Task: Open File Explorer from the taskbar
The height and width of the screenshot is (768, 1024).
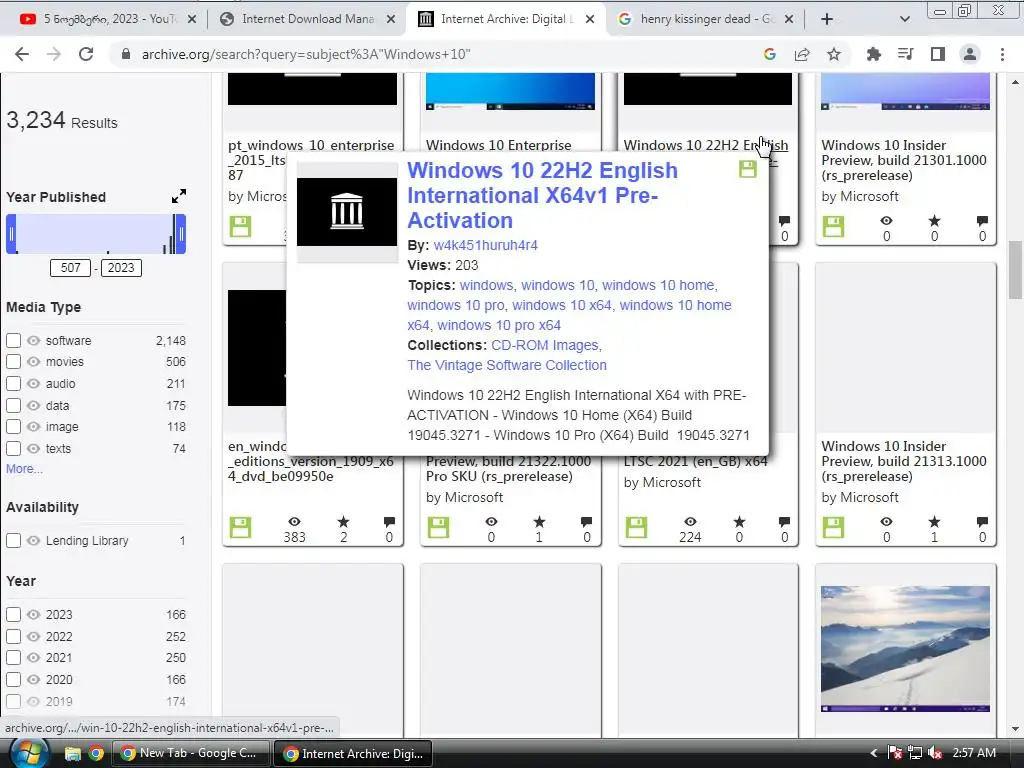Action: tap(72, 754)
